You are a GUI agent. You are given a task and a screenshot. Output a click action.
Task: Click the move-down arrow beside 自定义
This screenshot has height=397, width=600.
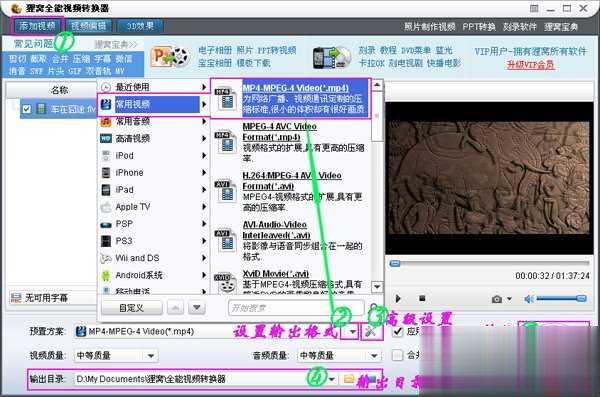click(x=197, y=308)
